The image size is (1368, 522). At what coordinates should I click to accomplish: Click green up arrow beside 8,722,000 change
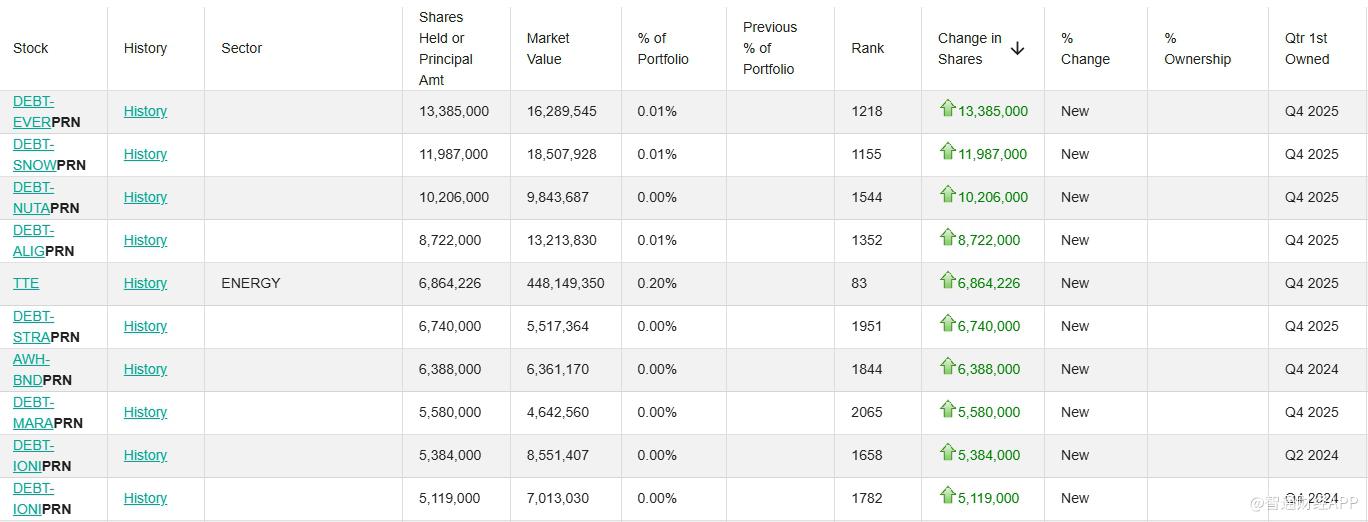[x=947, y=238]
